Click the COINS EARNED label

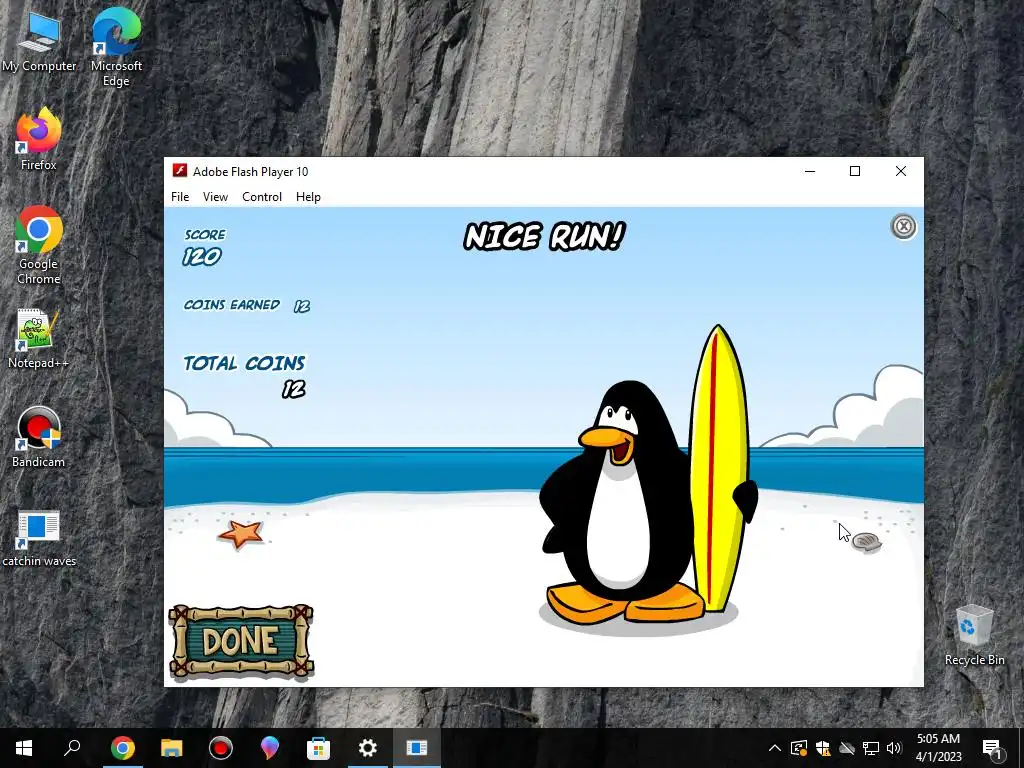coord(232,305)
